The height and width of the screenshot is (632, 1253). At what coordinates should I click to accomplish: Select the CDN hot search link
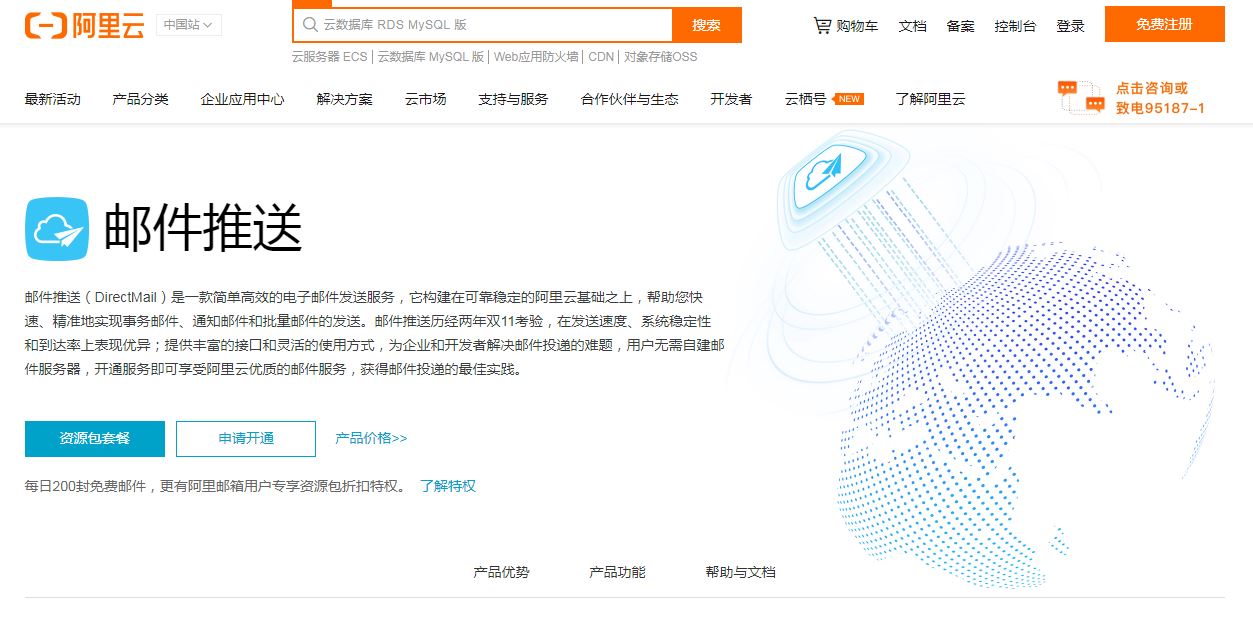click(x=601, y=57)
